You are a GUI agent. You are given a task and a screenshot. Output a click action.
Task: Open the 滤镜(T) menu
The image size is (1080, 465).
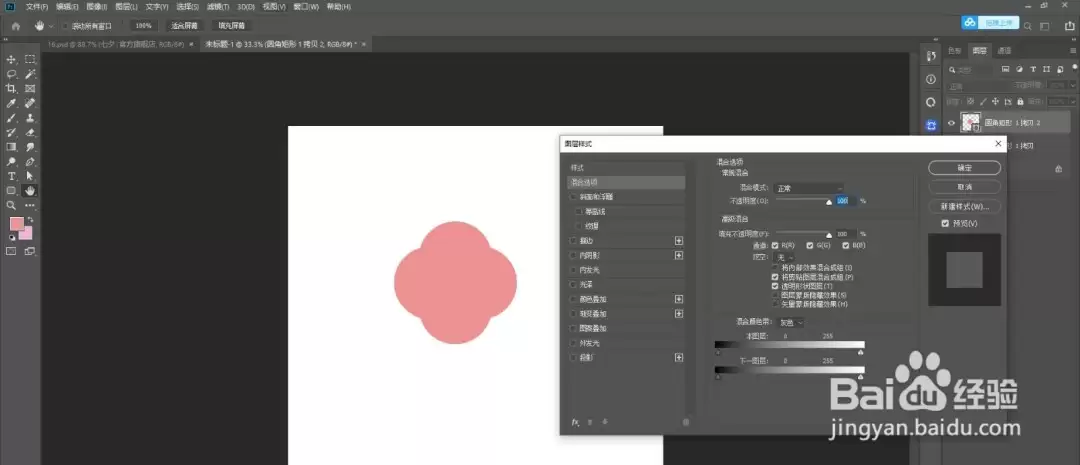[x=218, y=7]
